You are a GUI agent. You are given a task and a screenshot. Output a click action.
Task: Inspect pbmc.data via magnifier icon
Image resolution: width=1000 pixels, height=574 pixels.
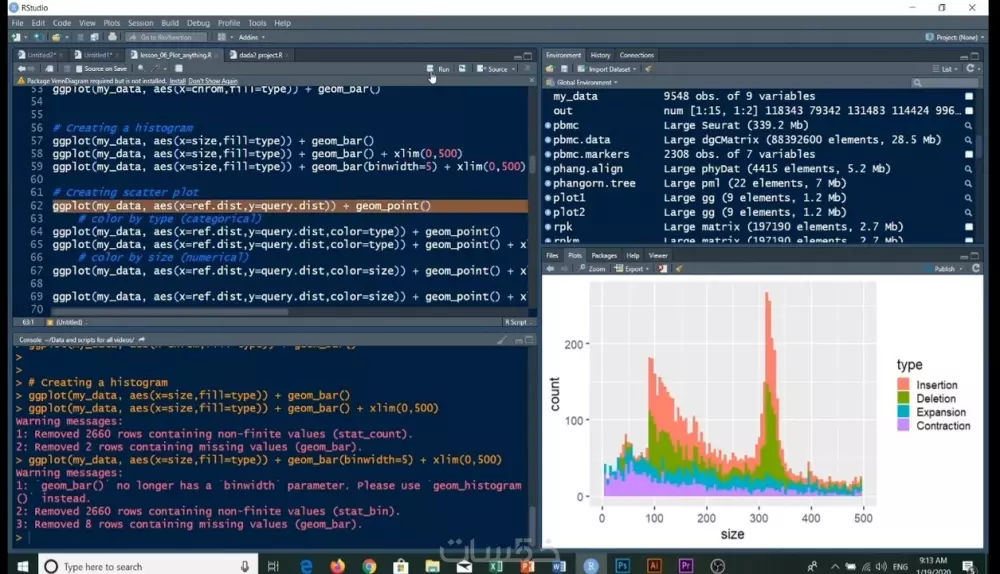[969, 140]
